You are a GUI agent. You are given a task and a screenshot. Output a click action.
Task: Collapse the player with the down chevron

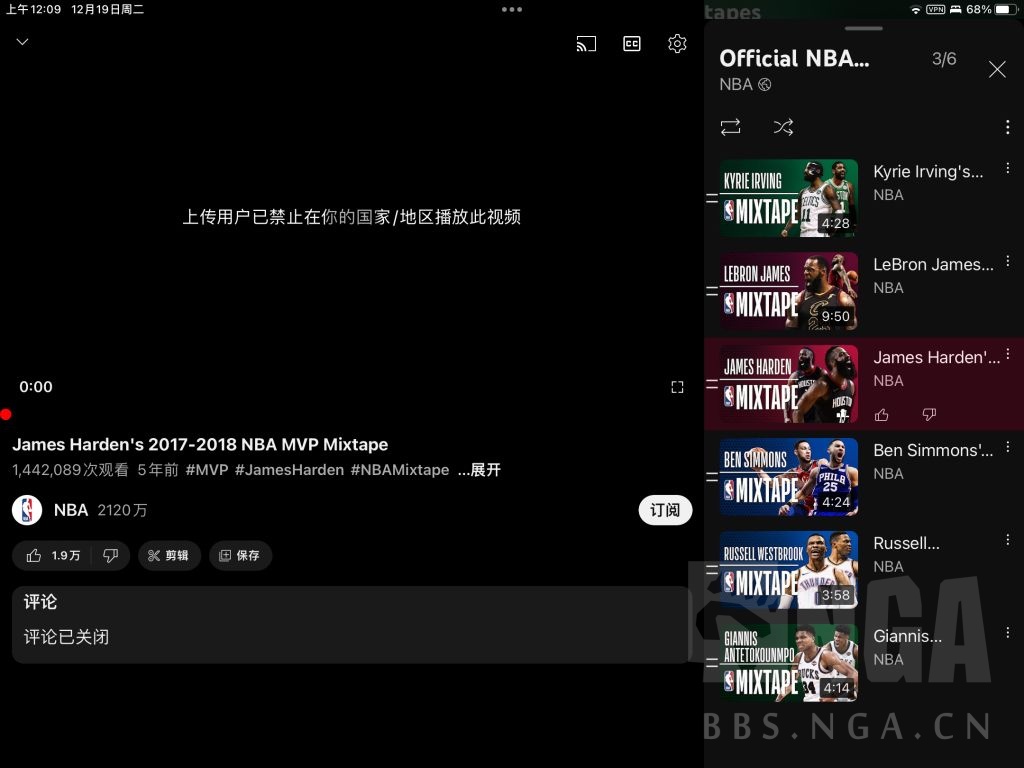pyautogui.click(x=22, y=42)
